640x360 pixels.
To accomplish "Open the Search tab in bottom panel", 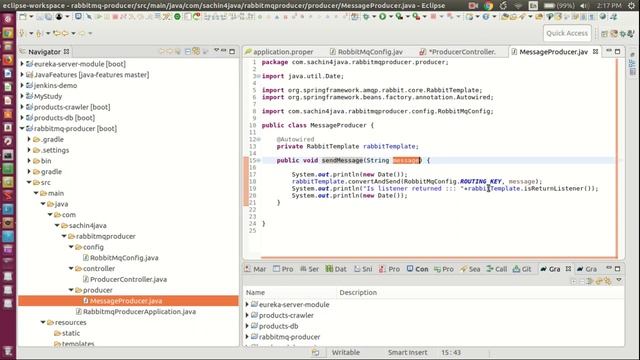I will click(x=470, y=269).
